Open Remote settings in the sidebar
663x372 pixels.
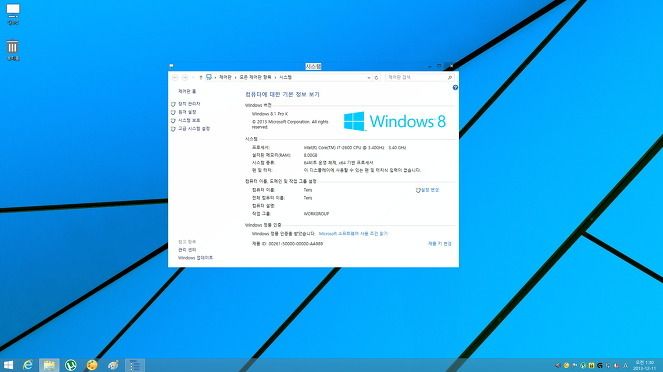(x=187, y=112)
